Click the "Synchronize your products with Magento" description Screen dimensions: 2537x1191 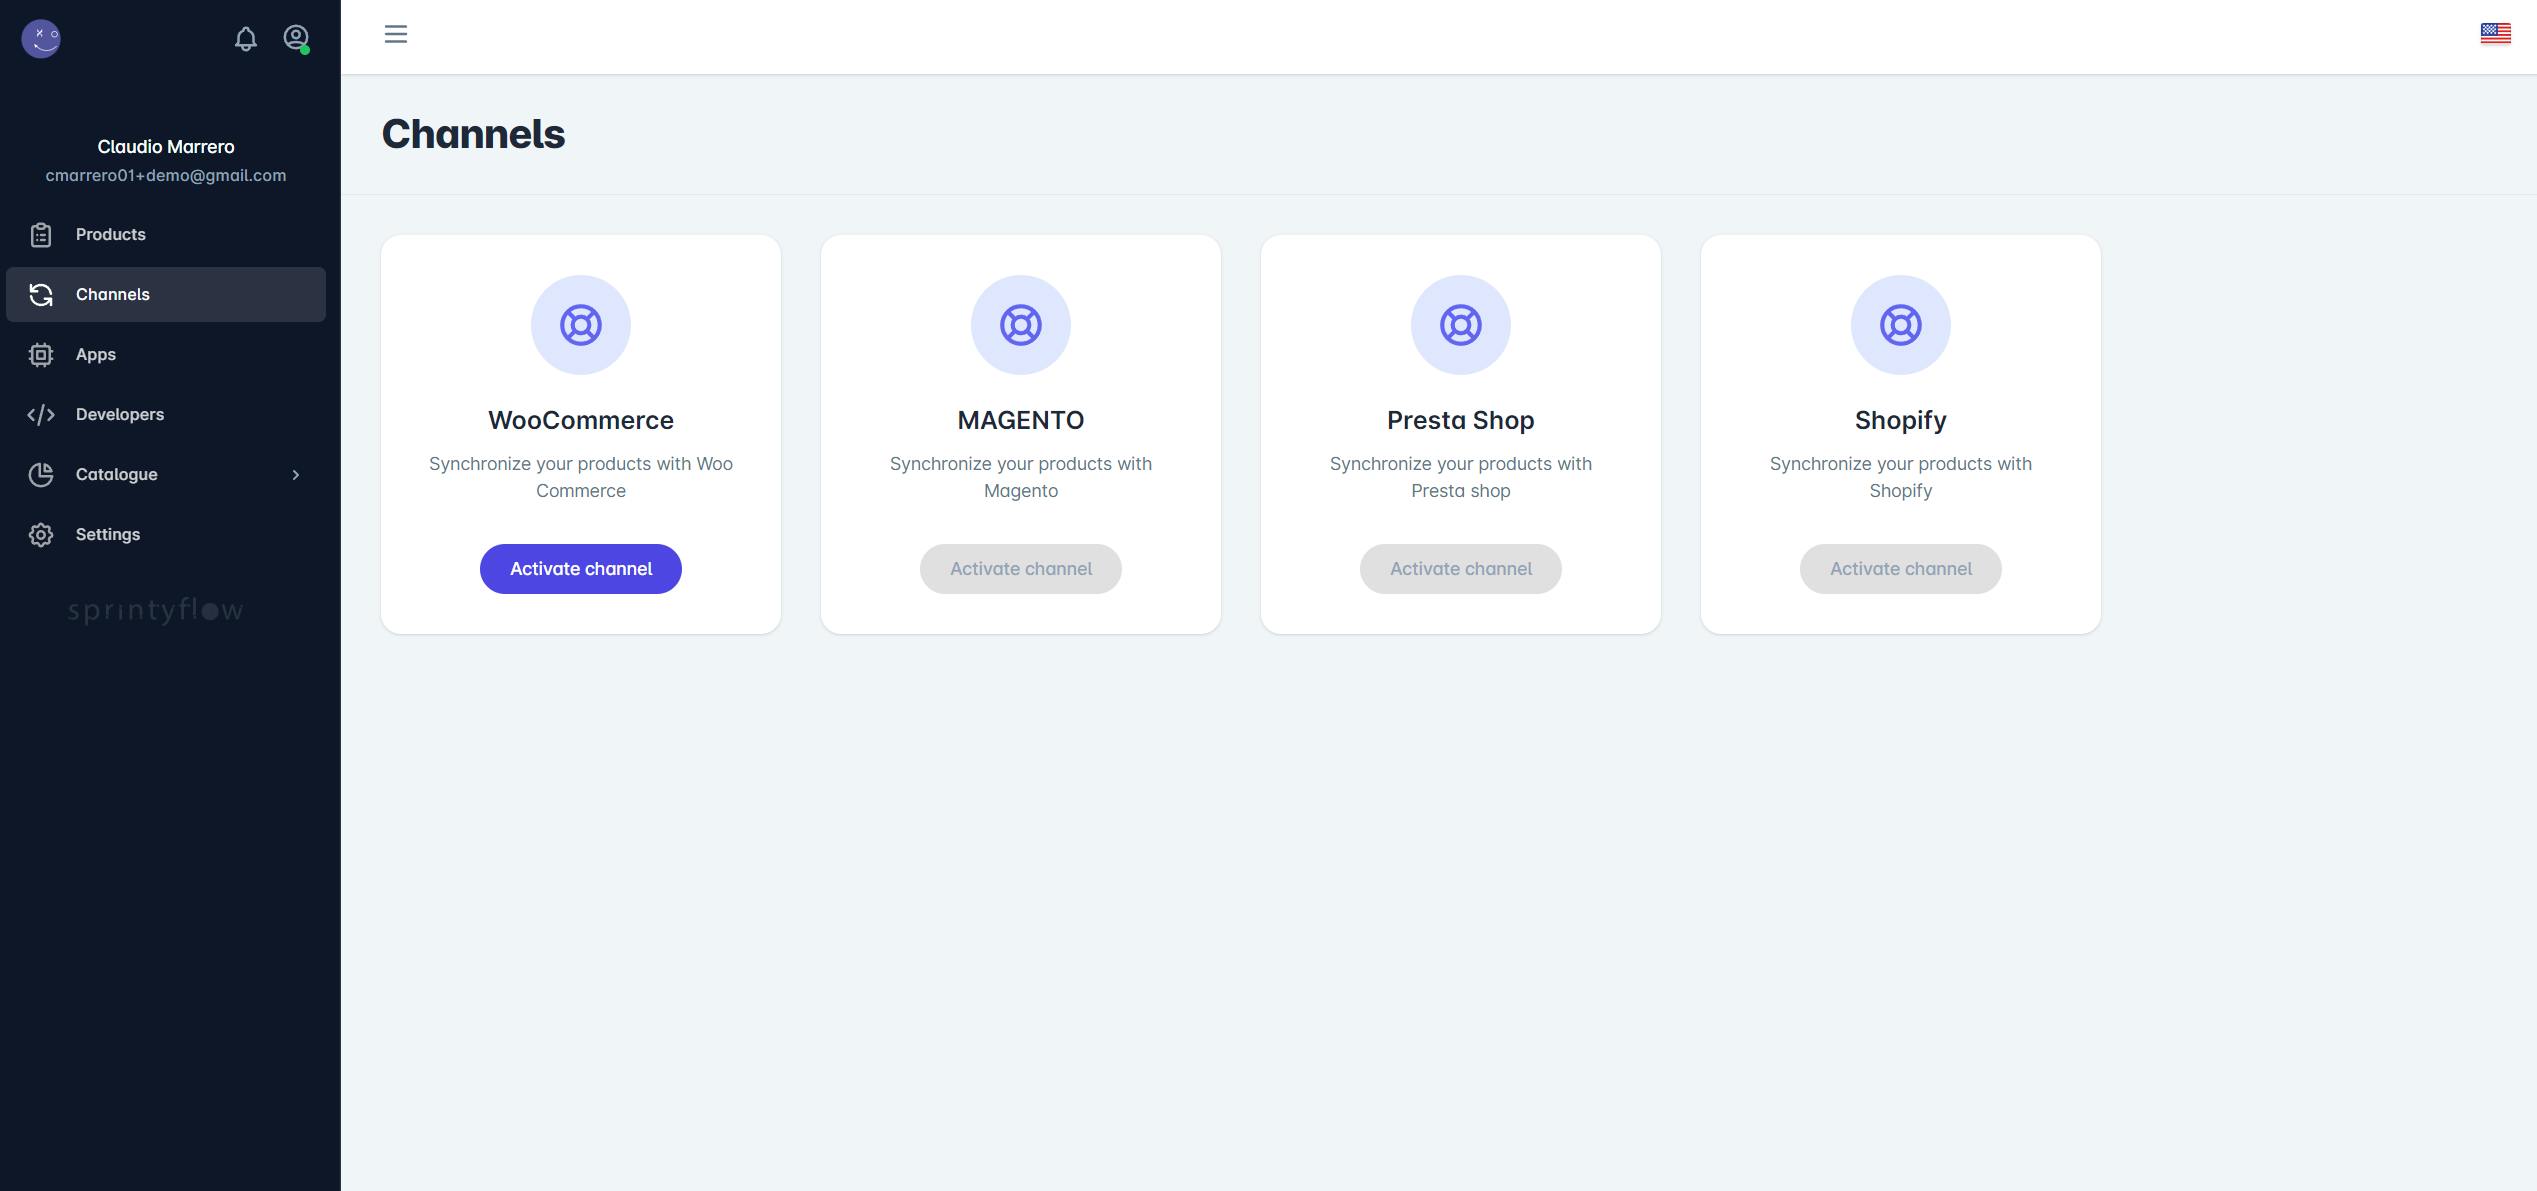coord(1021,477)
